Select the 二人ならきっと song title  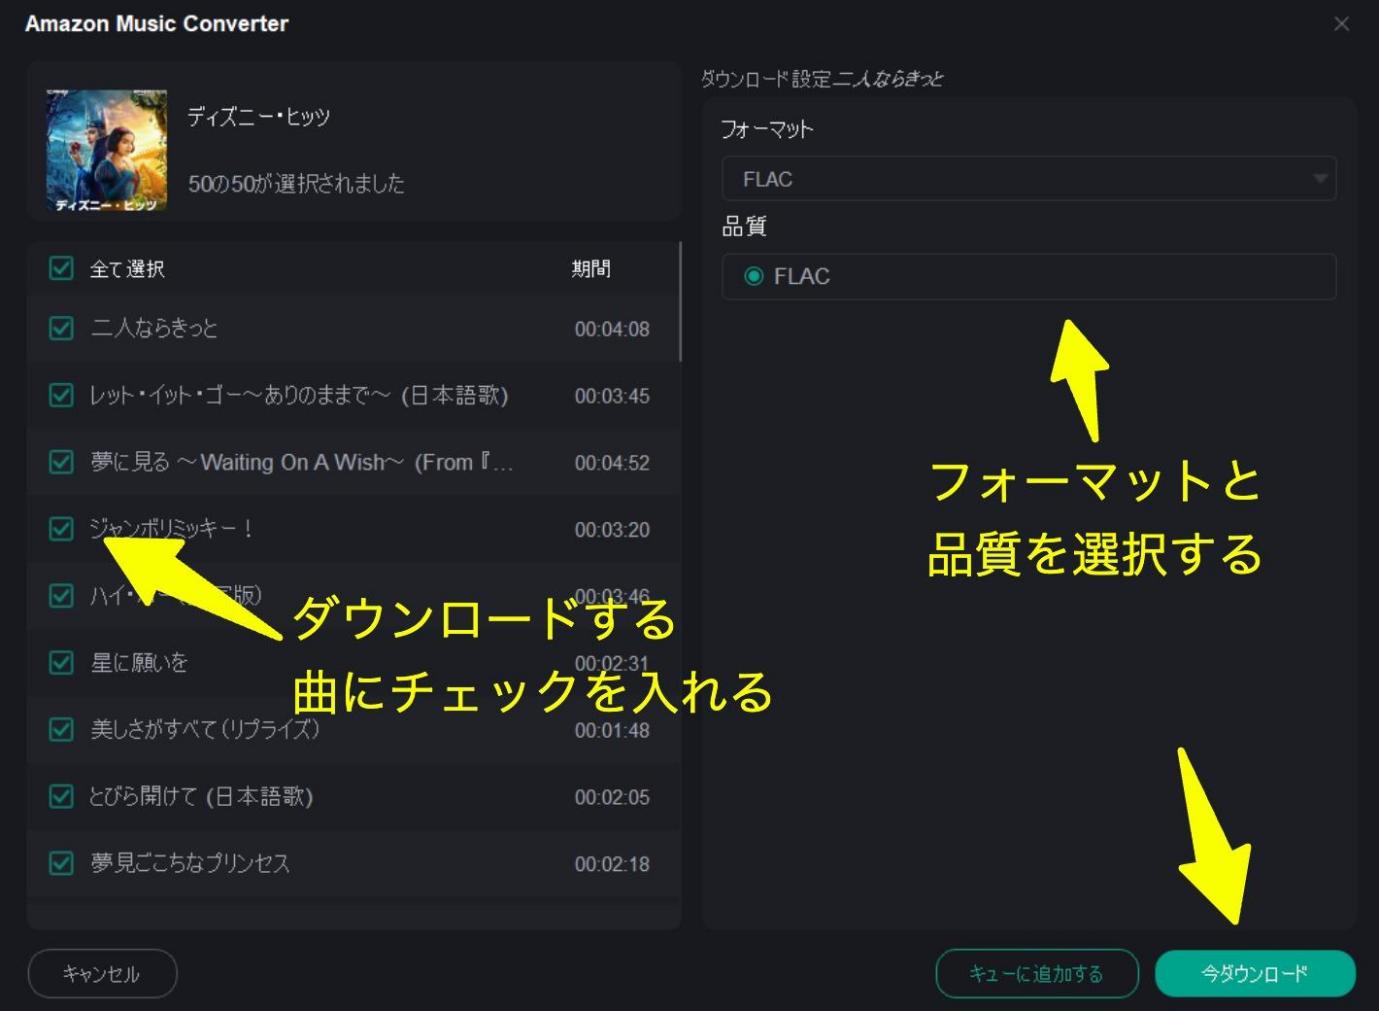point(154,328)
